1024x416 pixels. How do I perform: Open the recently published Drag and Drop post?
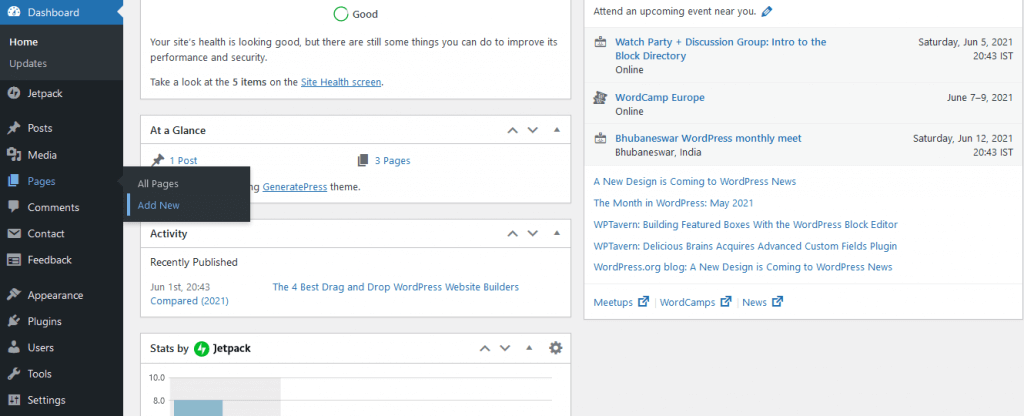(395, 287)
